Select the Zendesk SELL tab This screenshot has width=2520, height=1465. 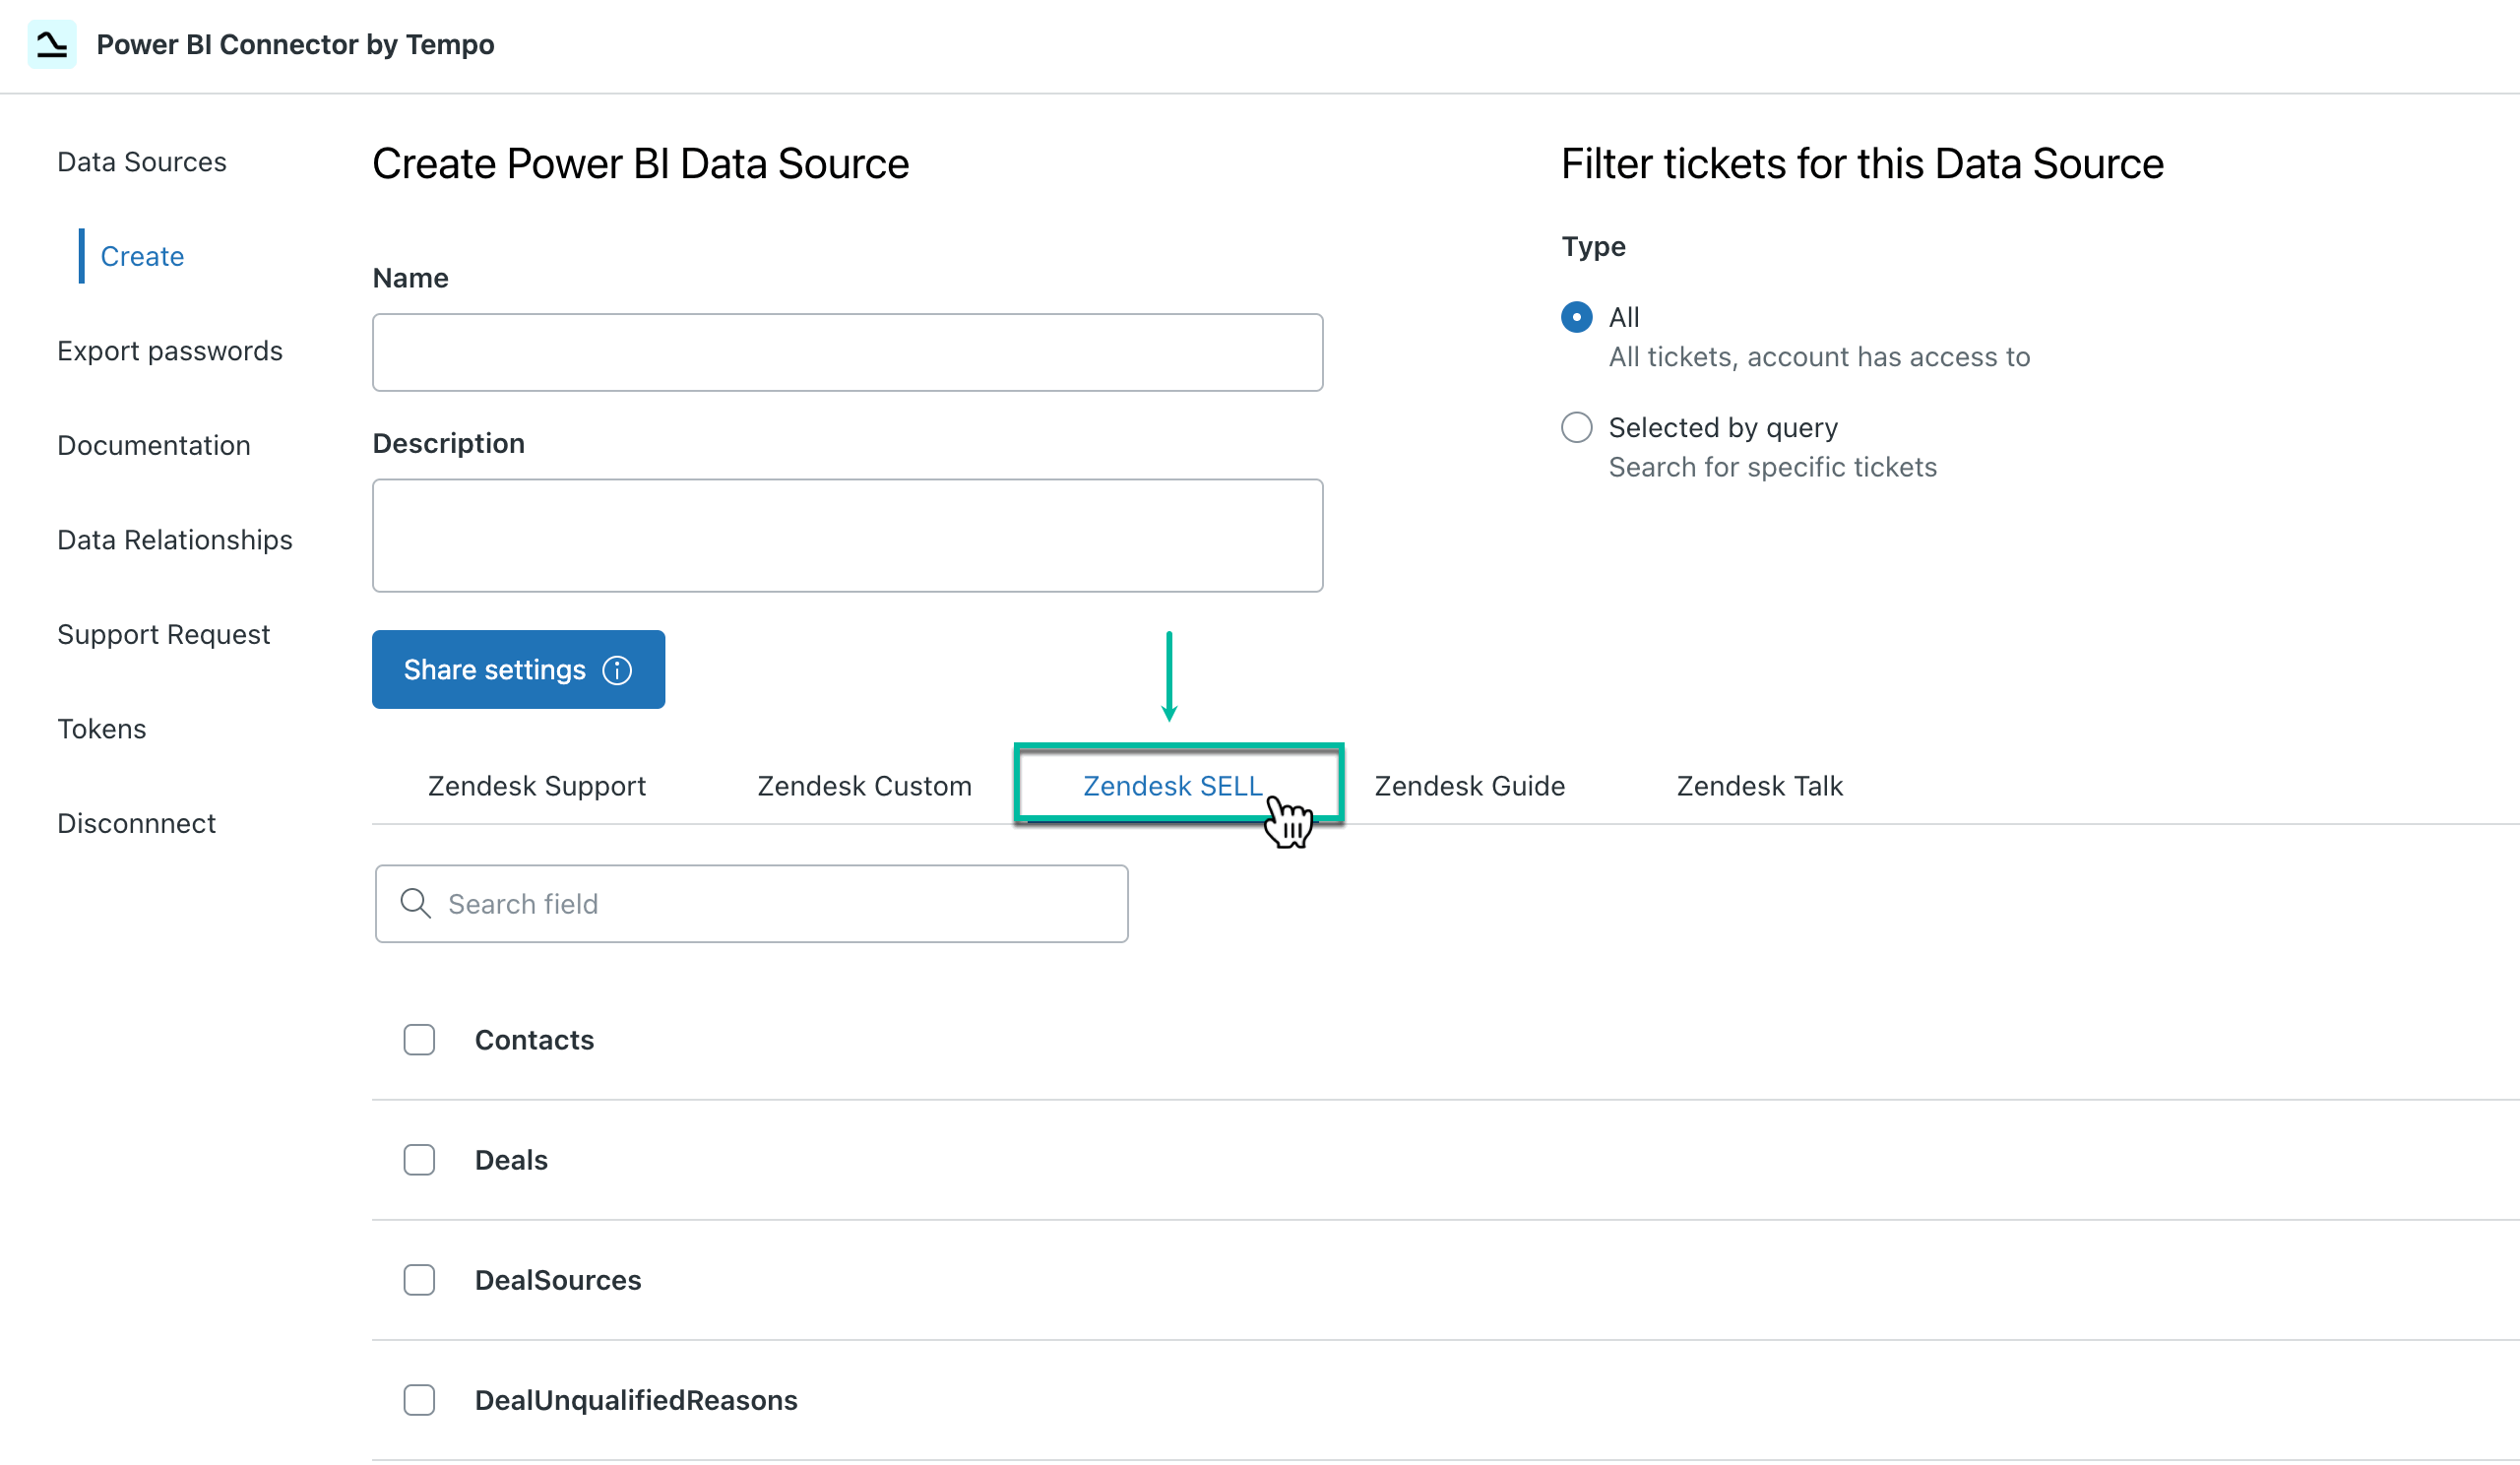coord(1172,786)
